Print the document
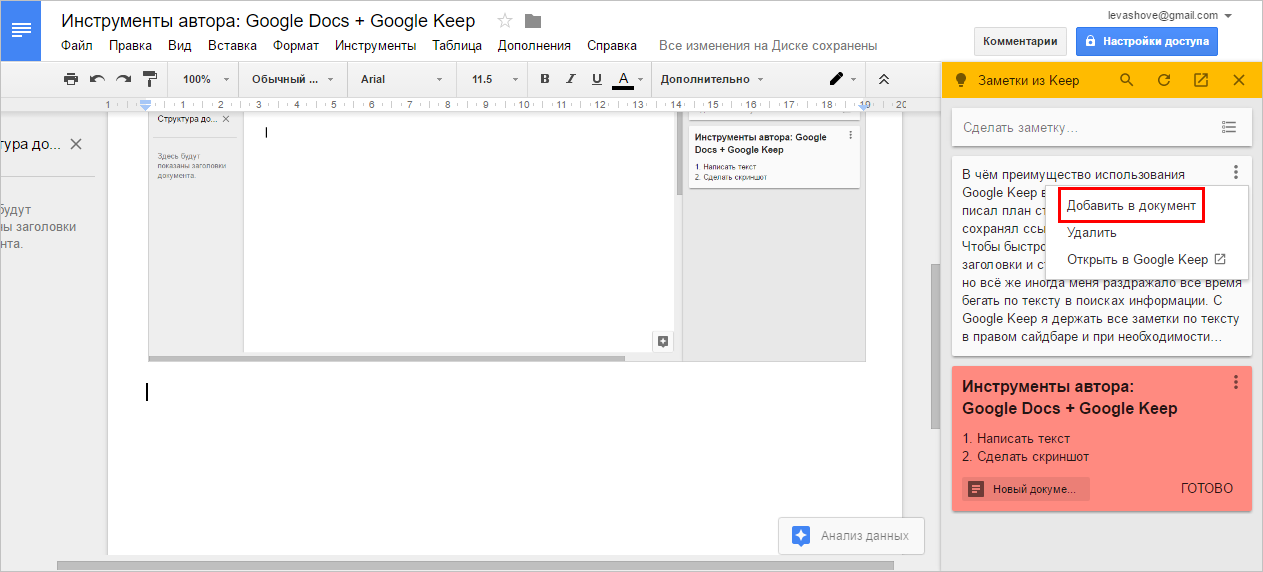The width and height of the screenshot is (1263, 572). tap(70, 79)
